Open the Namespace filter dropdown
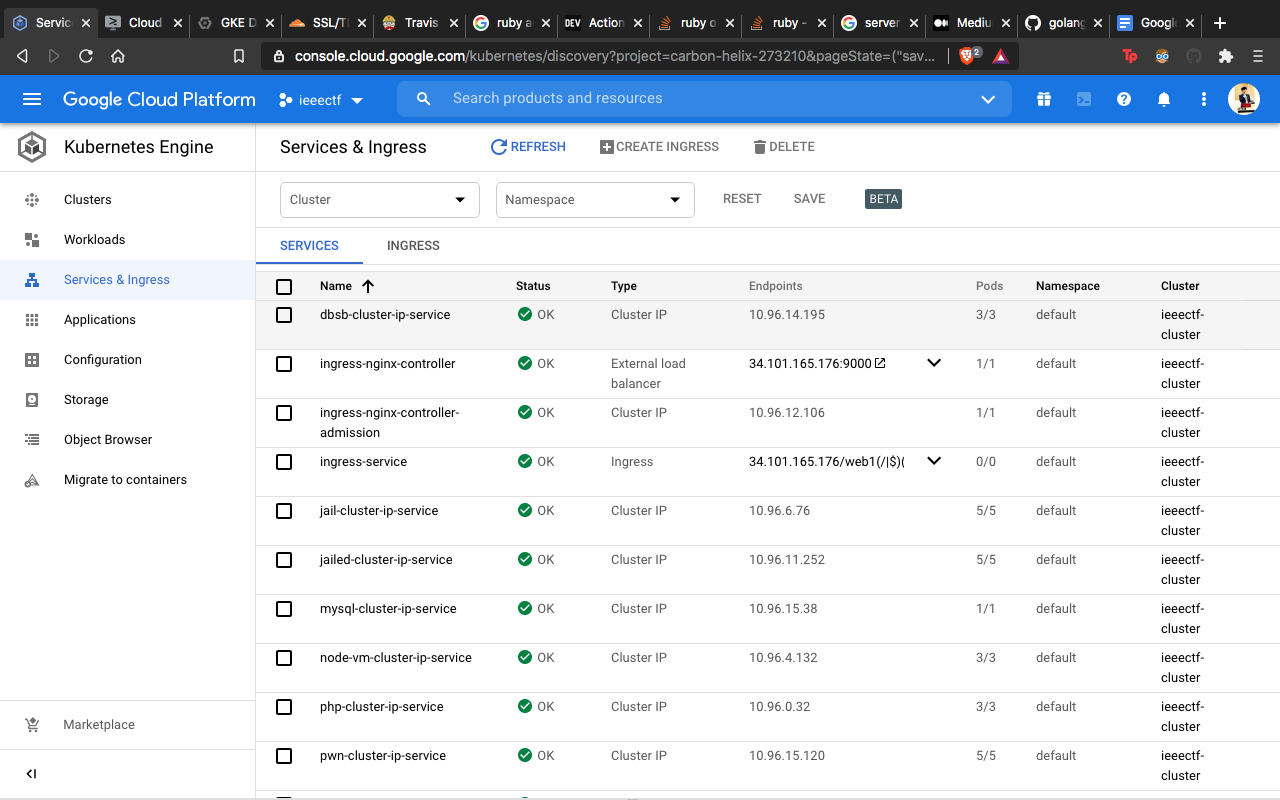Screen dimensions: 1280x800 595,200
